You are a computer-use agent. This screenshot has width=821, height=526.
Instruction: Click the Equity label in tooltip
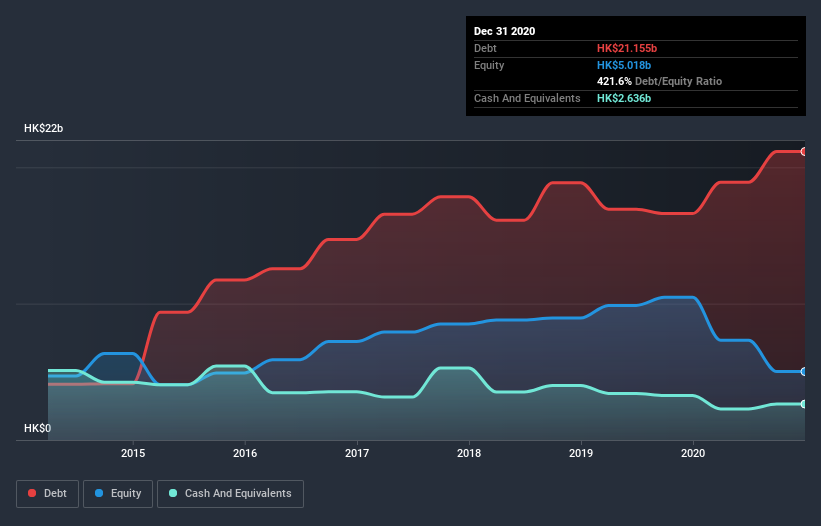point(489,65)
